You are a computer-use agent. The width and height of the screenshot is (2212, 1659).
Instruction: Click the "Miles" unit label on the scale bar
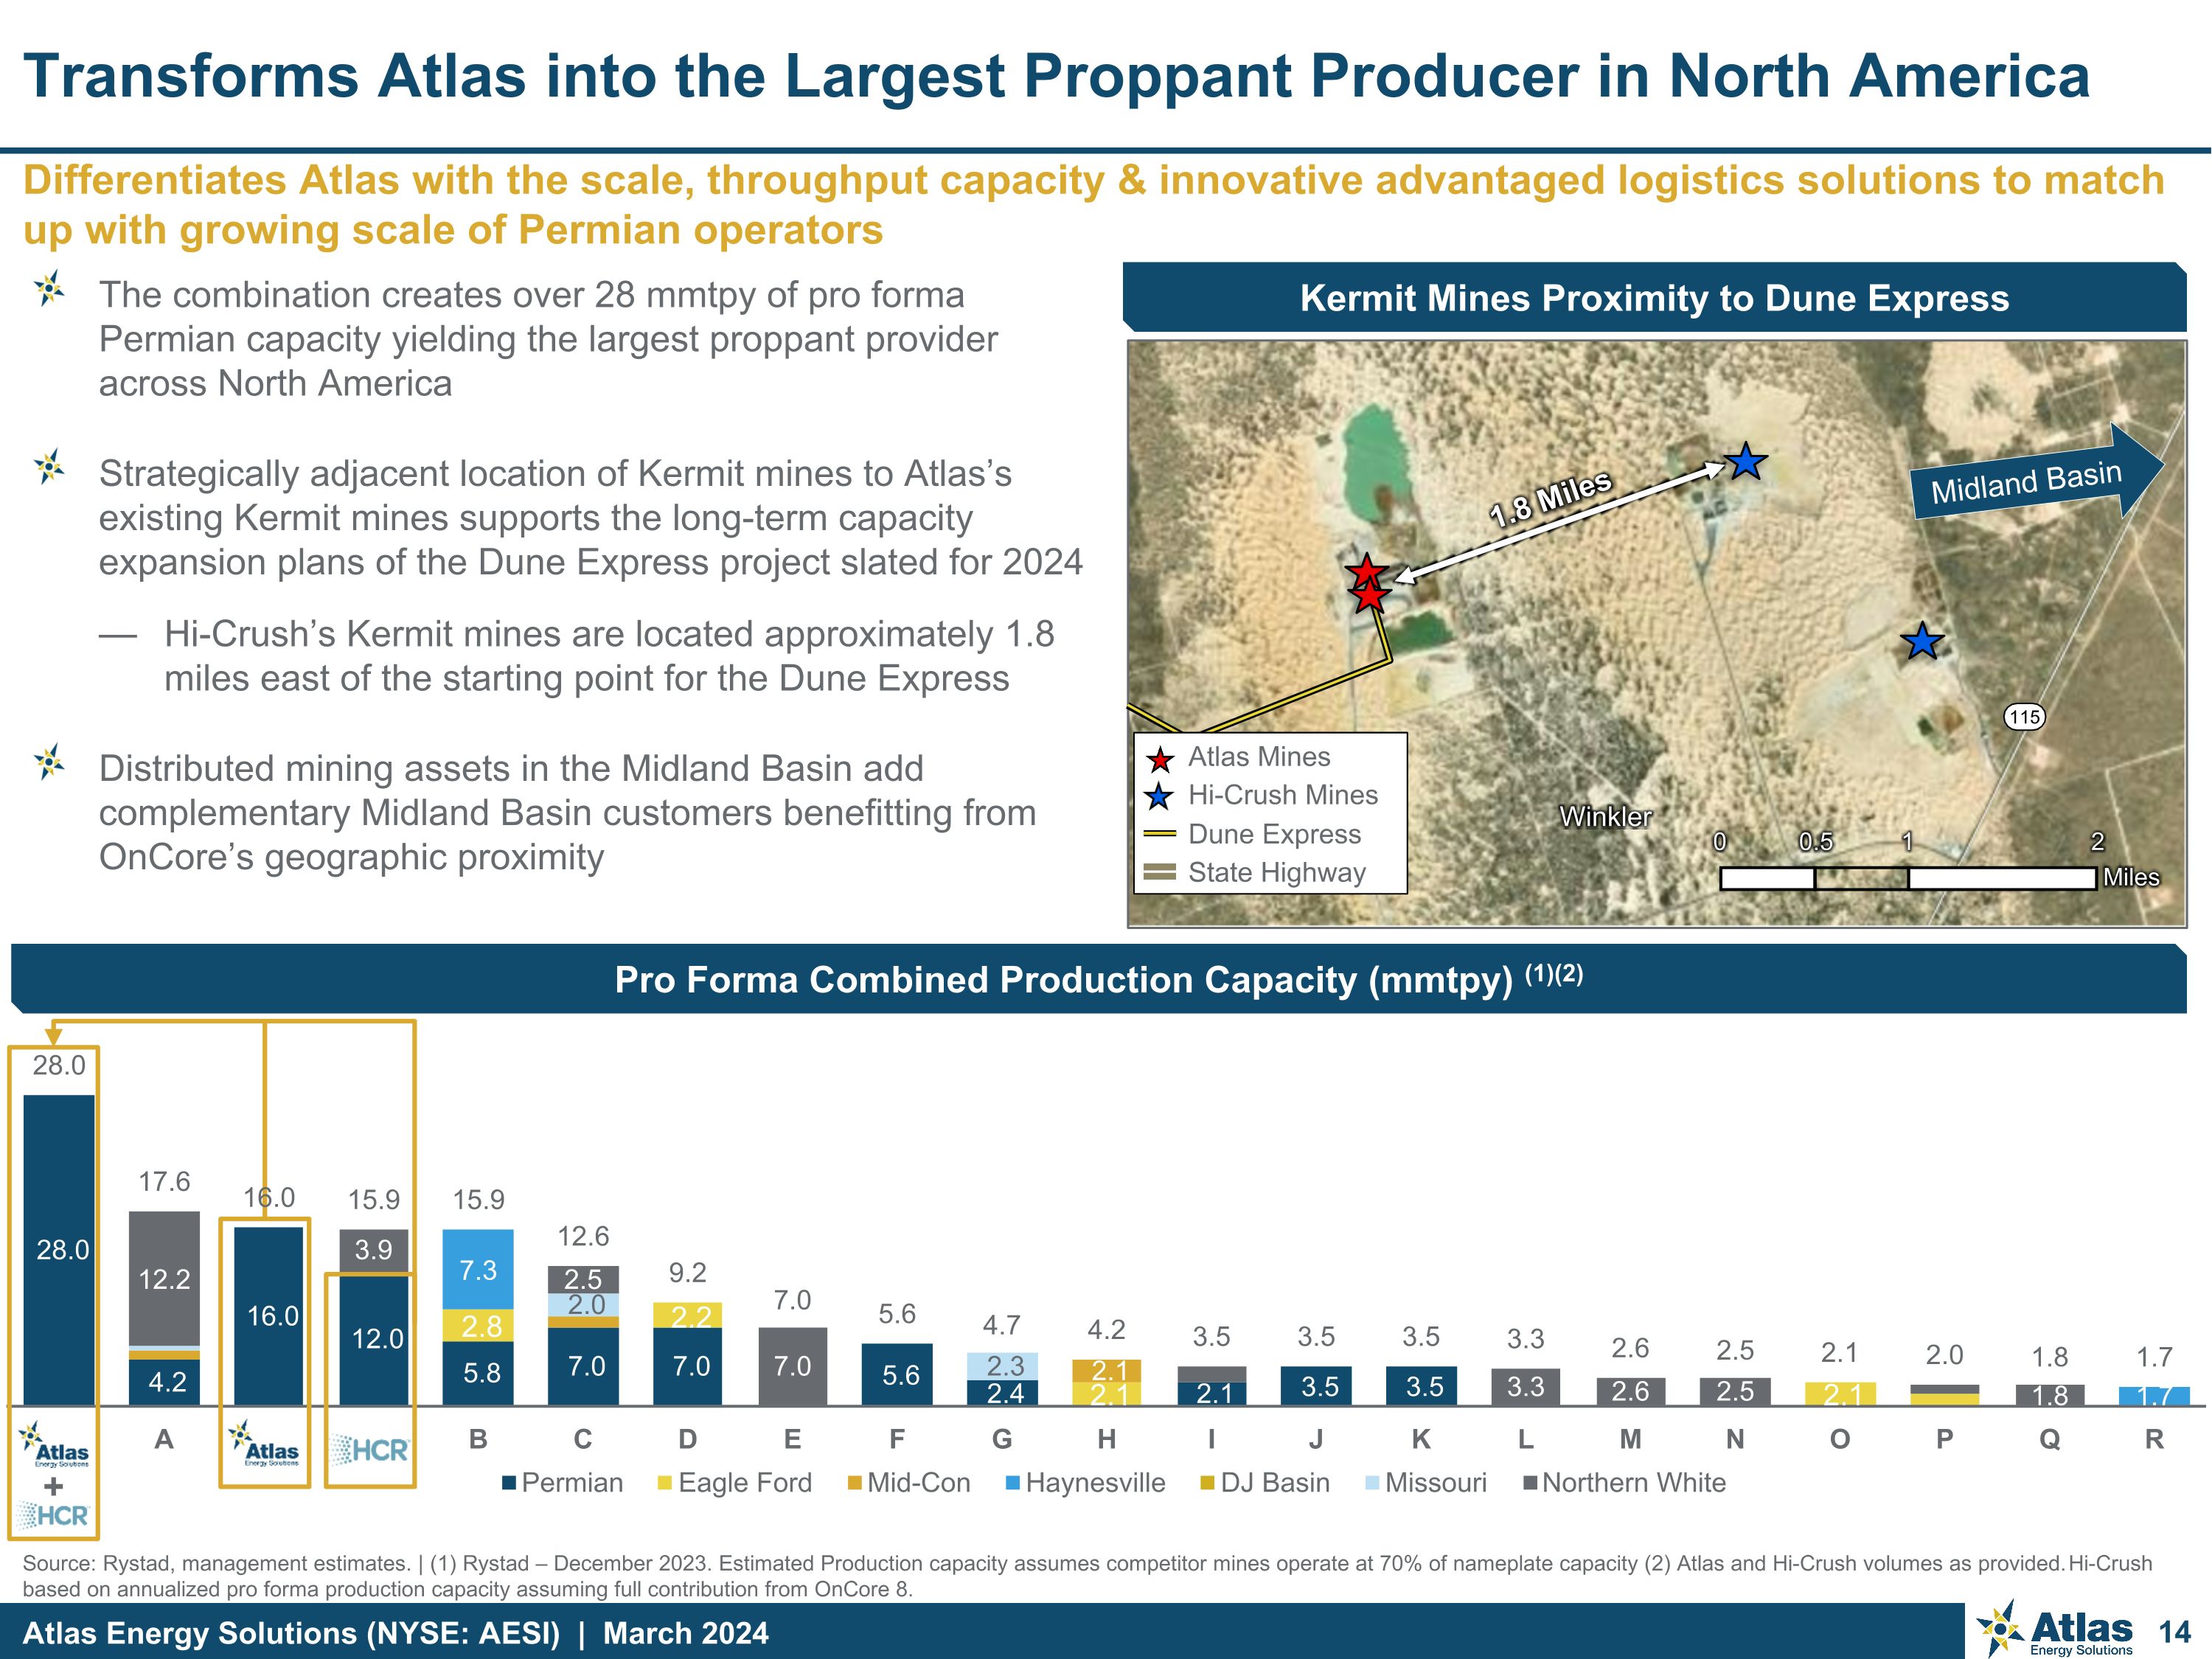(x=2131, y=877)
